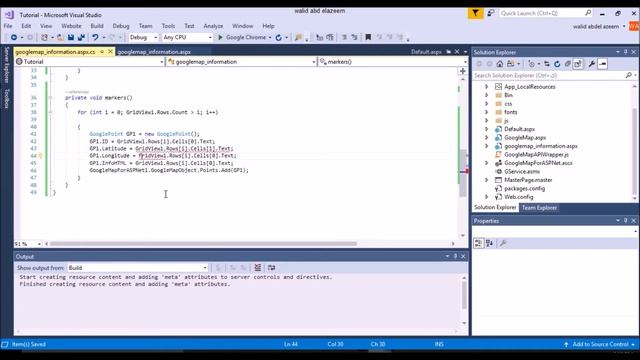The image size is (640, 360).
Task: Open the markers() member dropdown
Action: pos(393,62)
